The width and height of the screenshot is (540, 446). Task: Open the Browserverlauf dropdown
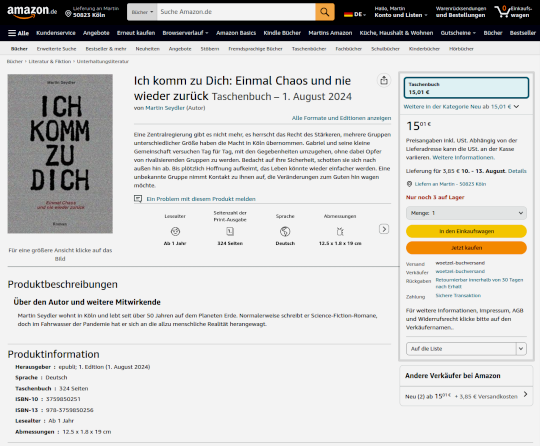[185, 33]
